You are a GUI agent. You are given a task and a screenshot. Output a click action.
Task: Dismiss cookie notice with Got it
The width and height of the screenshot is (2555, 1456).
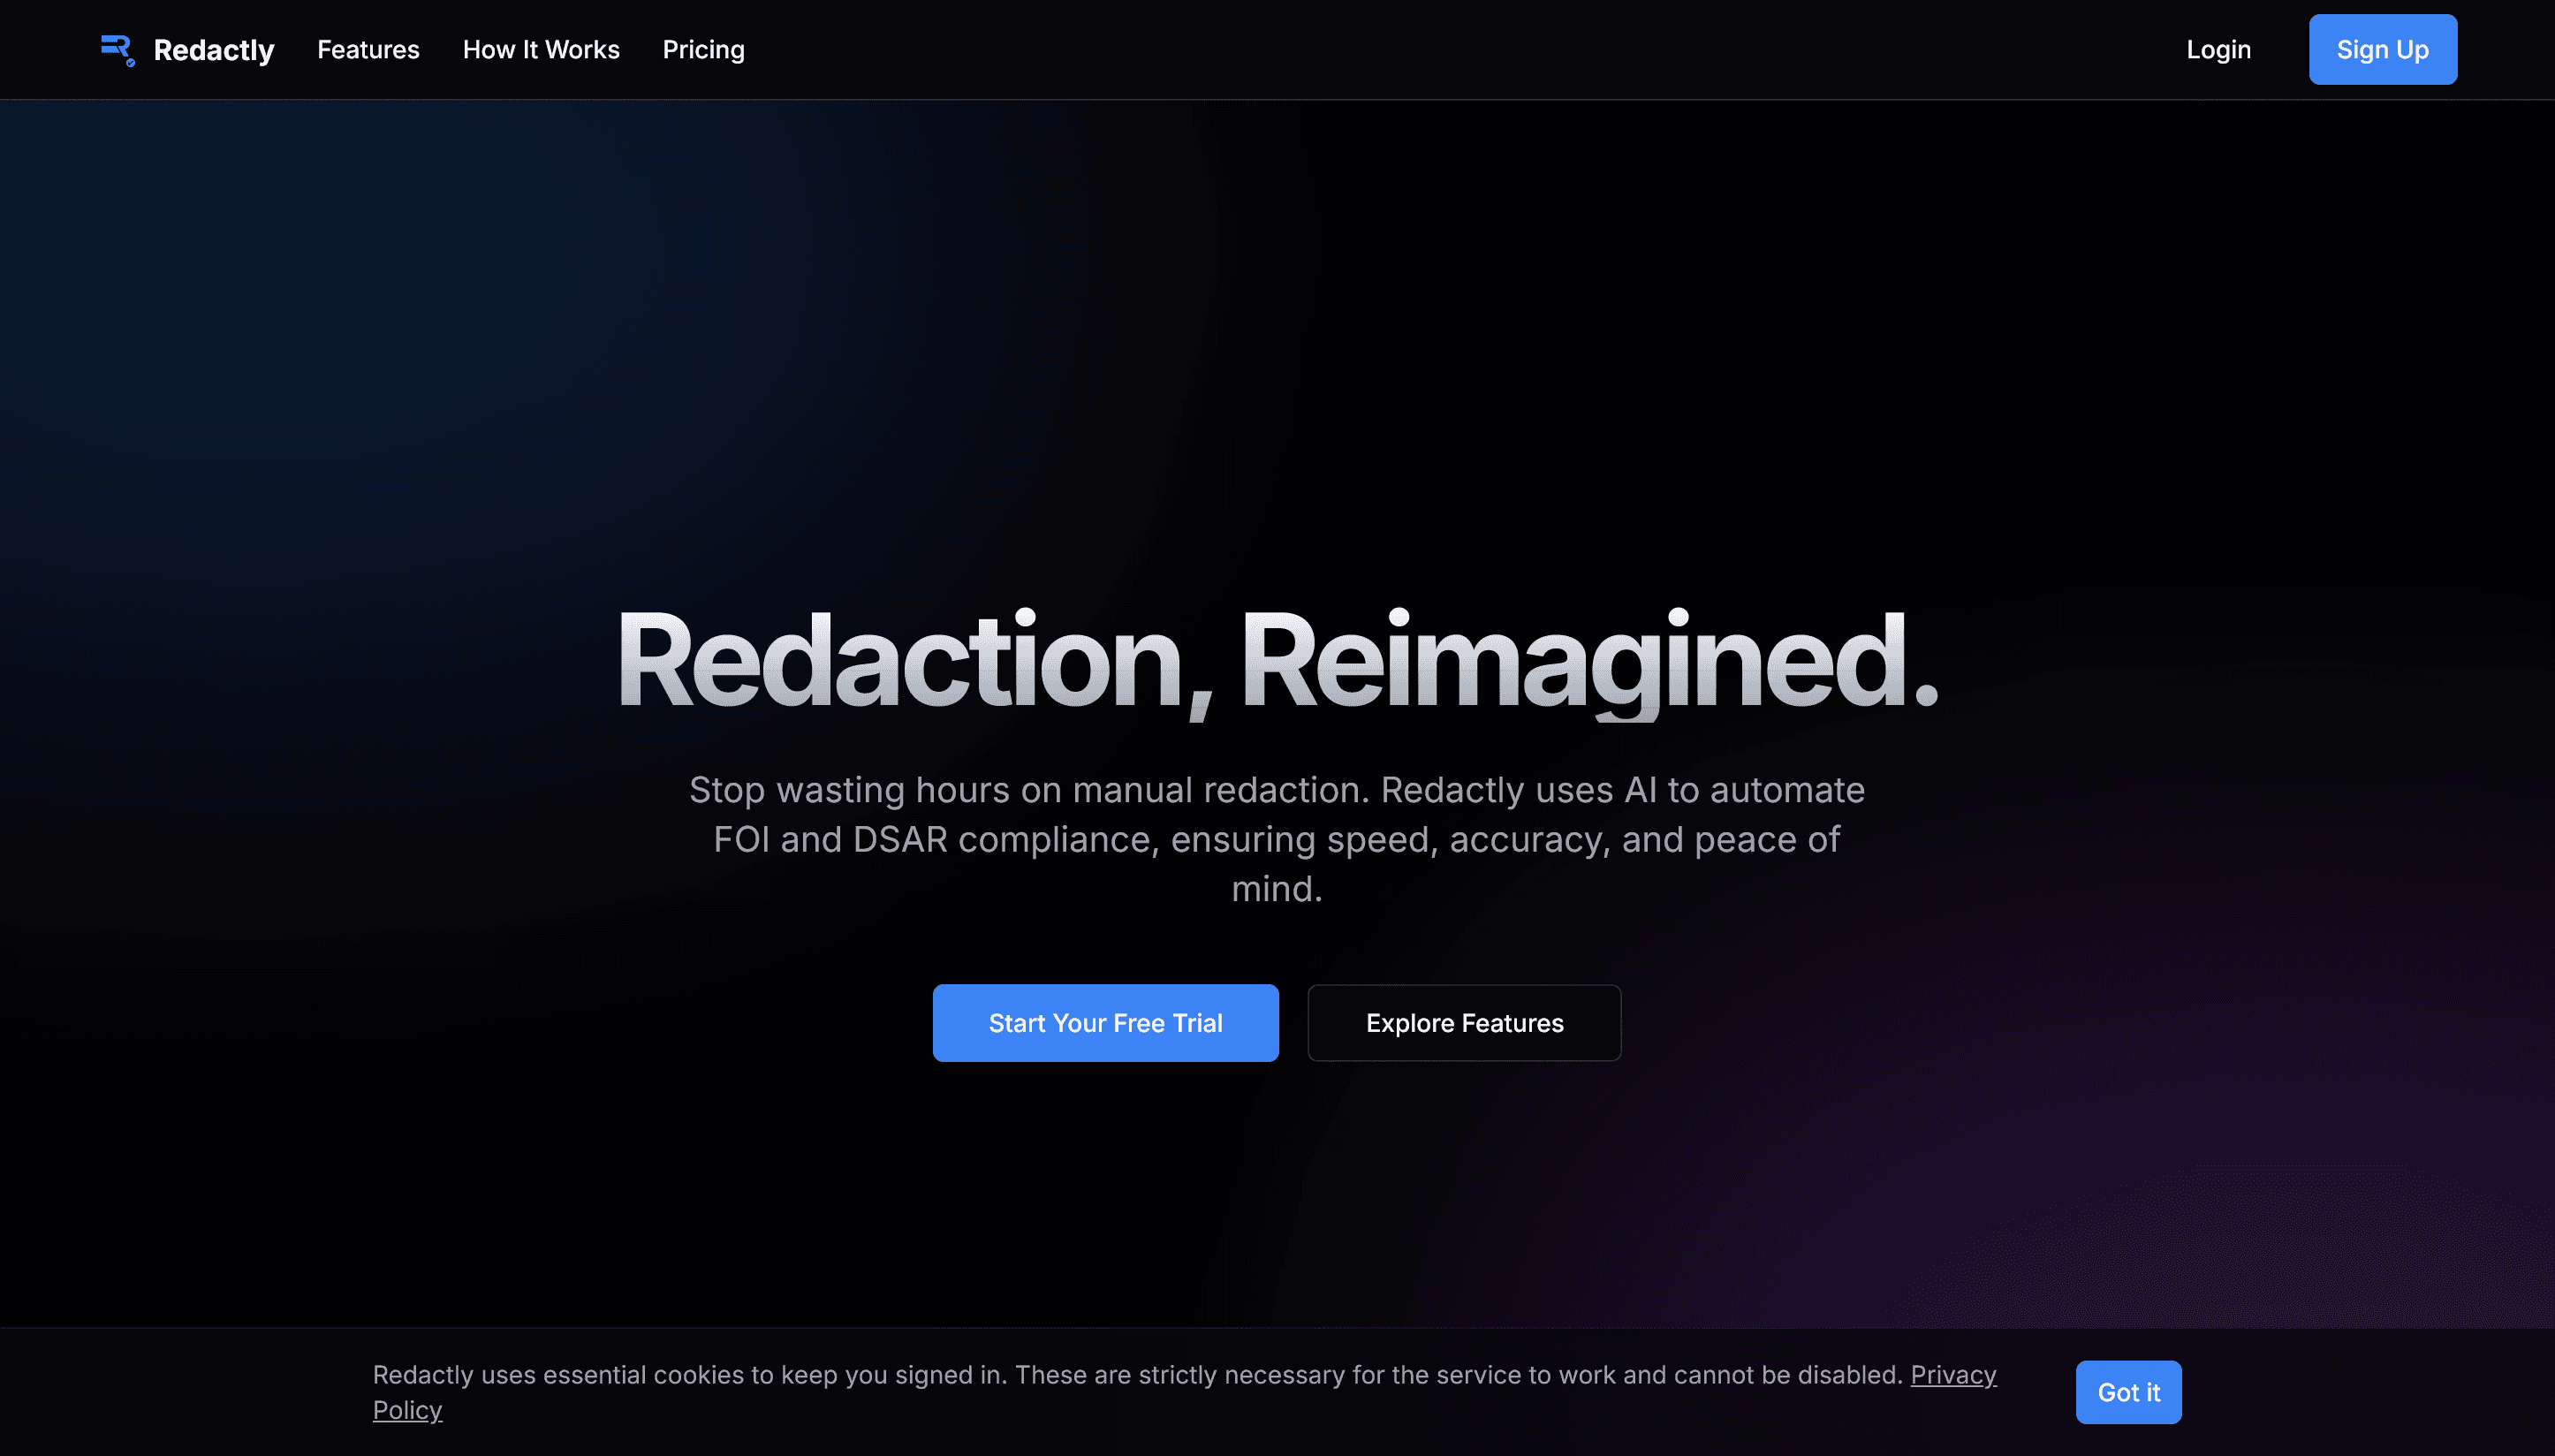[x=2128, y=1392]
